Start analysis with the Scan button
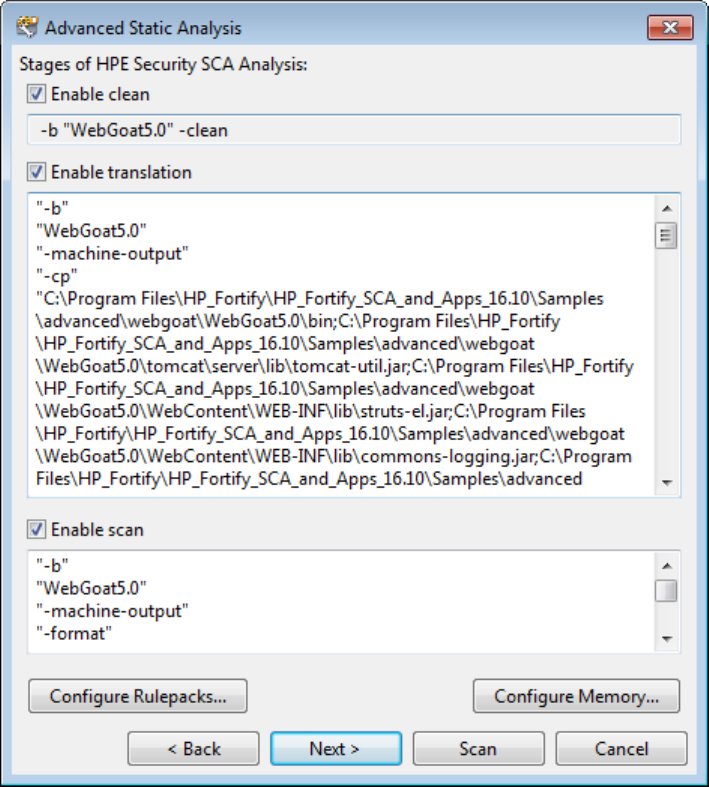Viewport: 709px width, 787px height. point(478,749)
